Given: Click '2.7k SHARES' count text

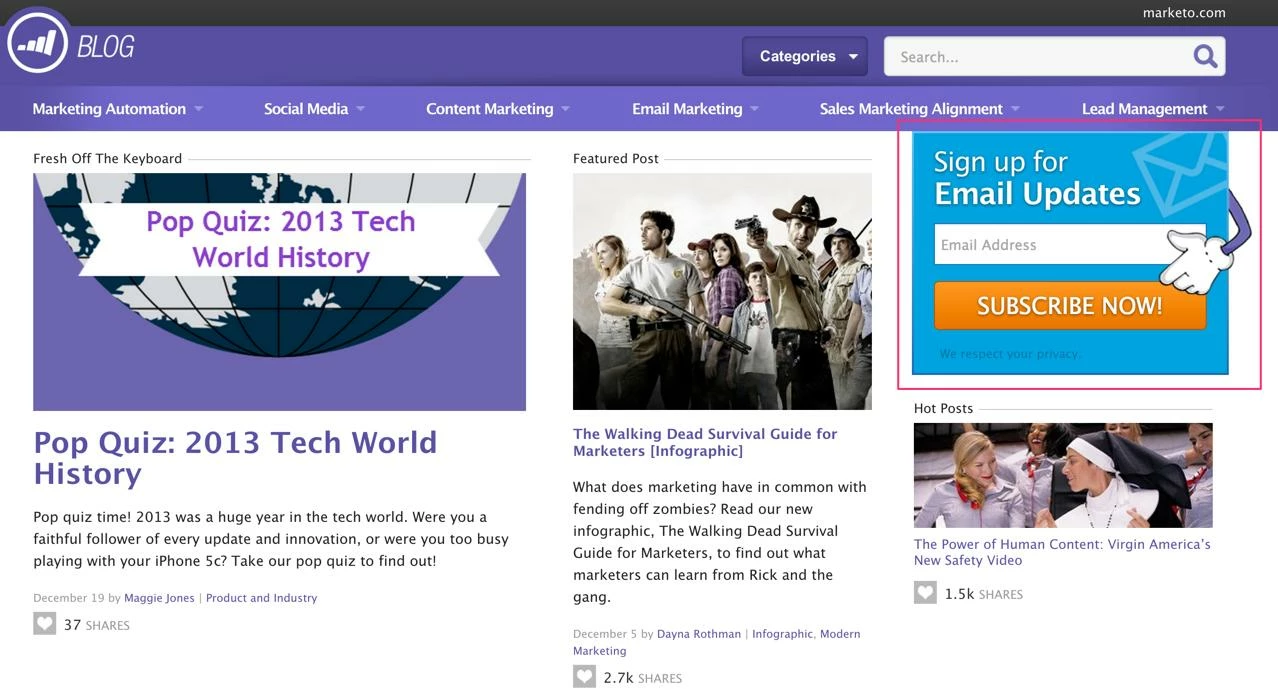Looking at the screenshot, I should click(643, 678).
